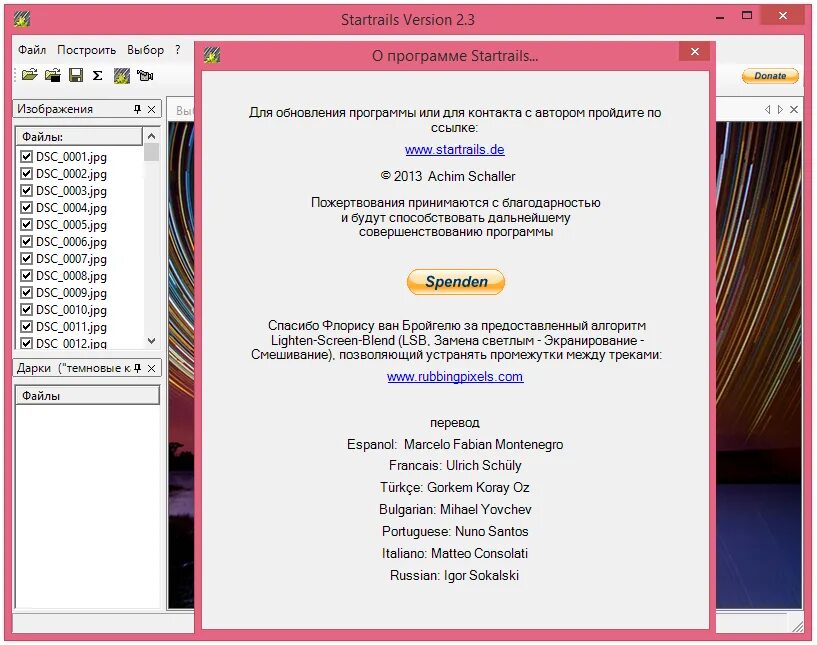Close the image view tab
The image size is (817, 645).
click(x=794, y=109)
